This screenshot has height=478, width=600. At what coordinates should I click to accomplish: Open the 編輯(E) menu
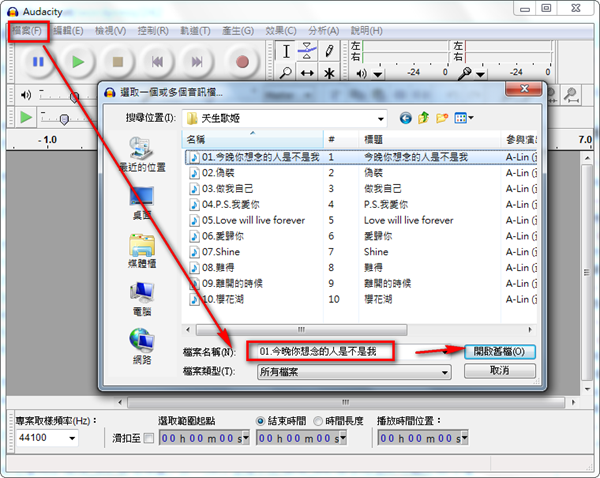(68, 31)
